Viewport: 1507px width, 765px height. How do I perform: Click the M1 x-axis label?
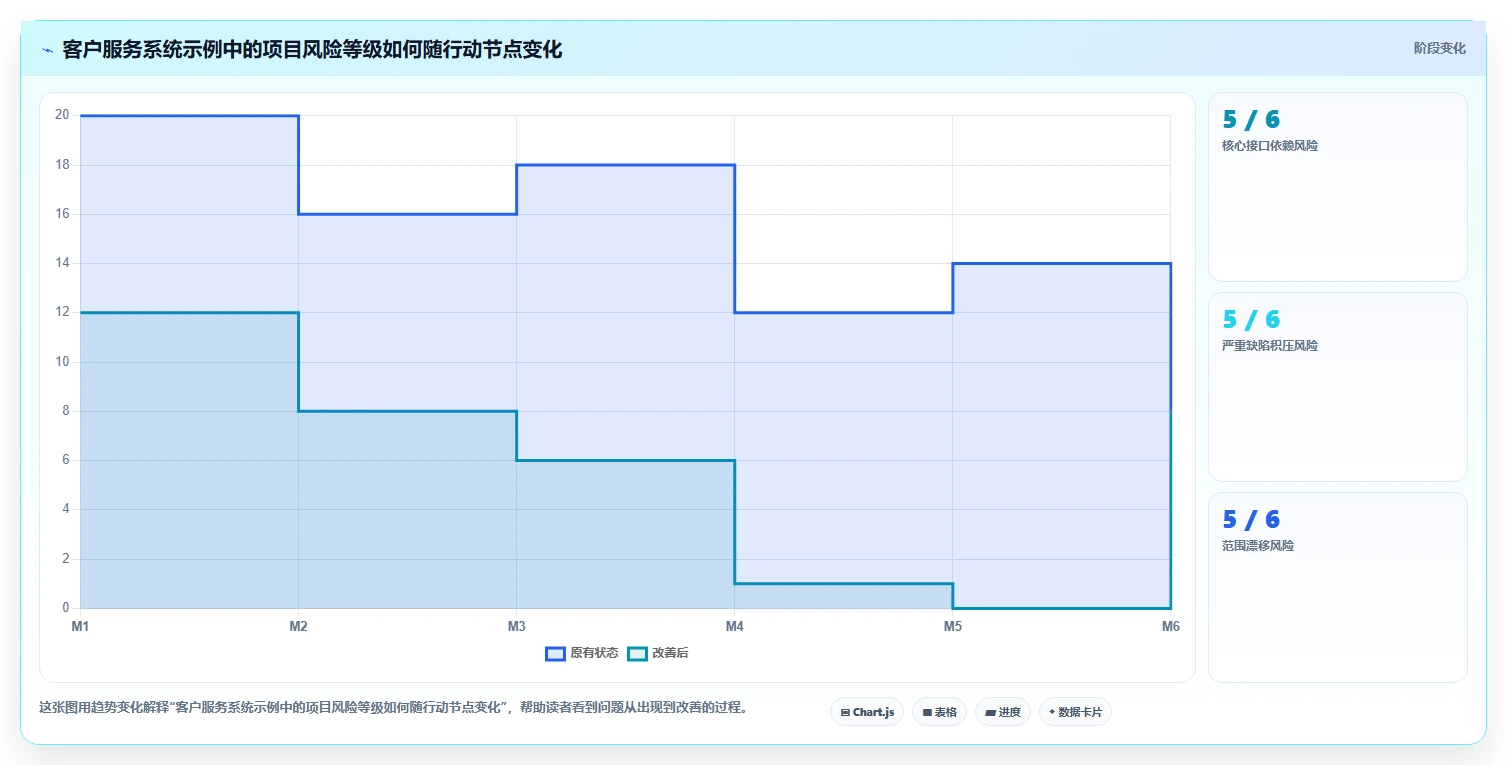(80, 627)
